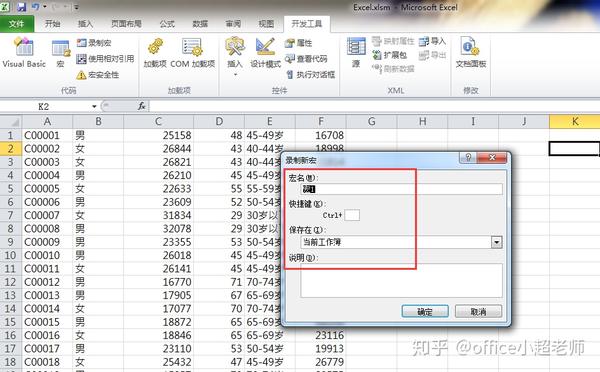Click the 宏 (Macros) icon
Viewport: 600px width, 372px height.
click(61, 48)
